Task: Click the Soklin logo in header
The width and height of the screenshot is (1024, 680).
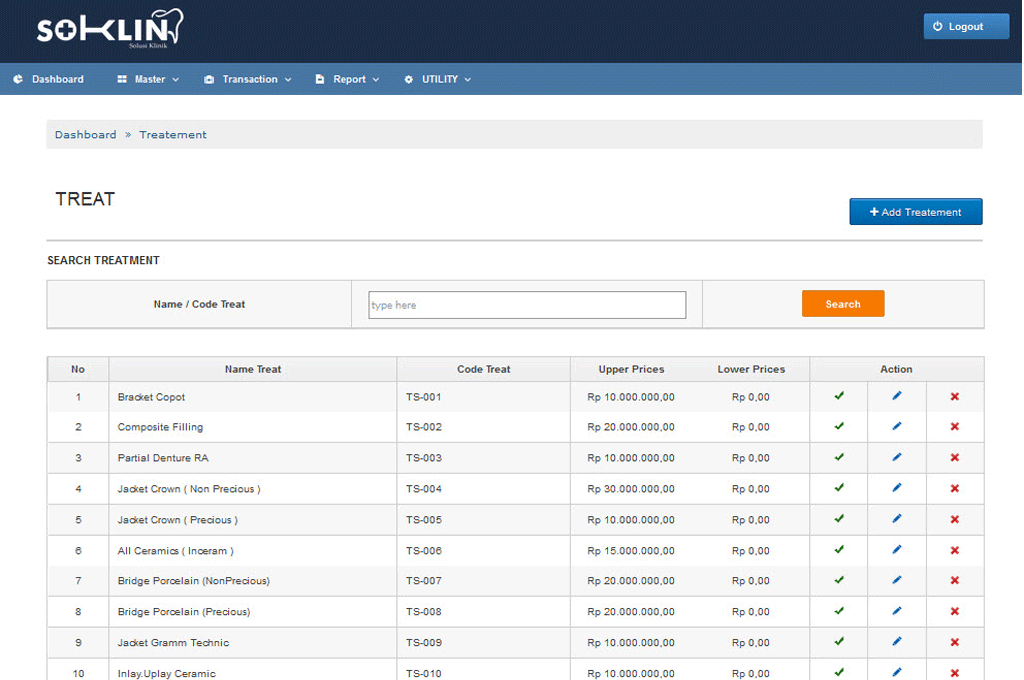Action: click(110, 30)
